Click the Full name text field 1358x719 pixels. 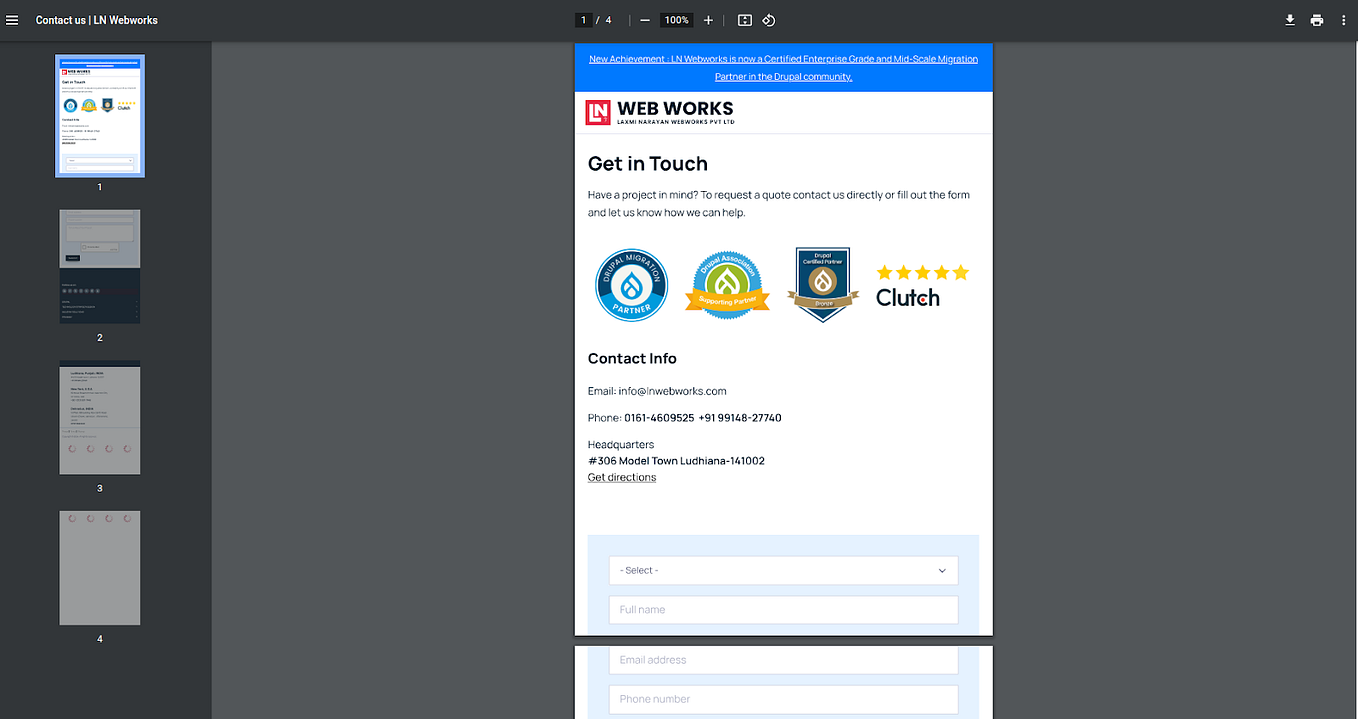[x=783, y=609]
